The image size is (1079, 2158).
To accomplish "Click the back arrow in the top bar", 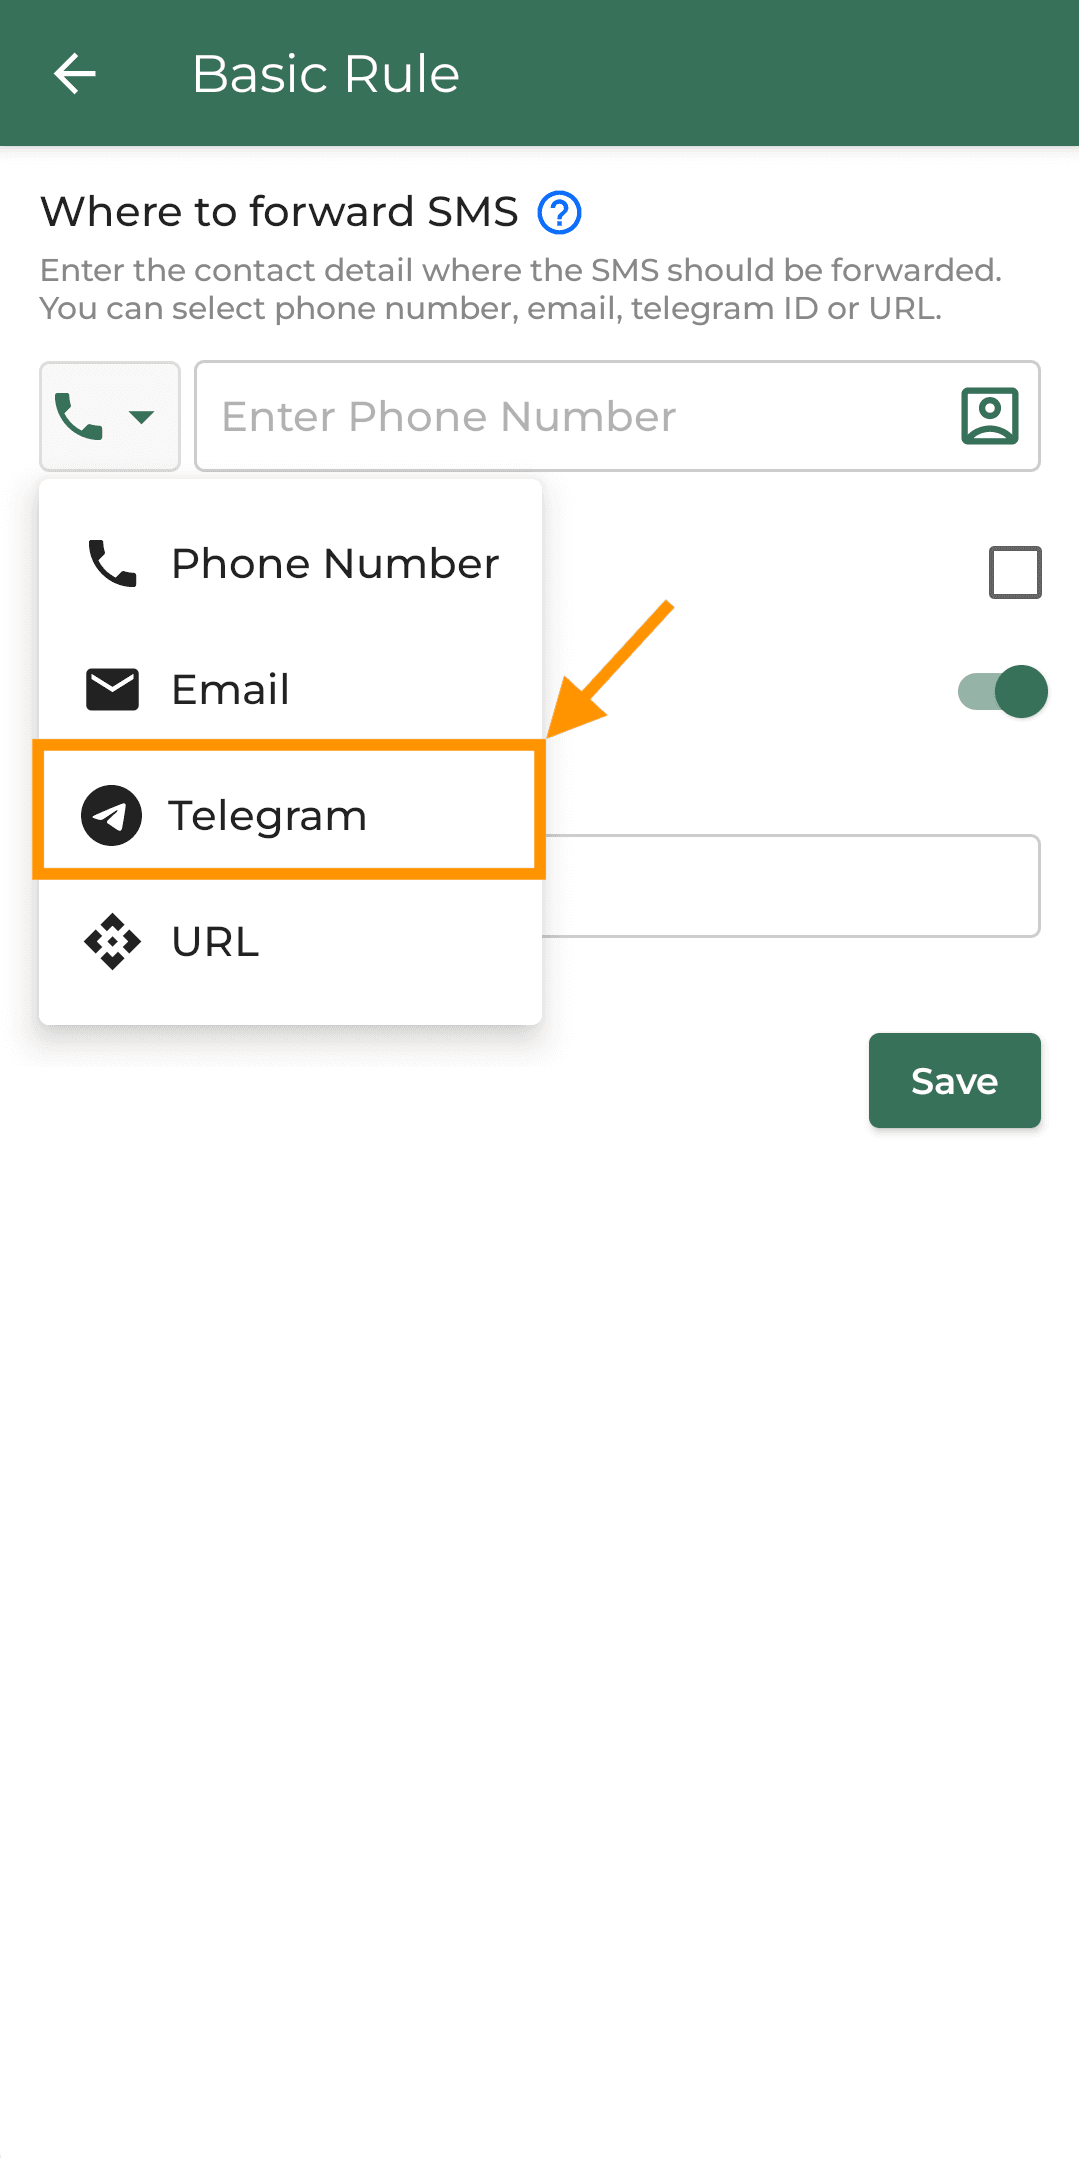I will click(73, 72).
